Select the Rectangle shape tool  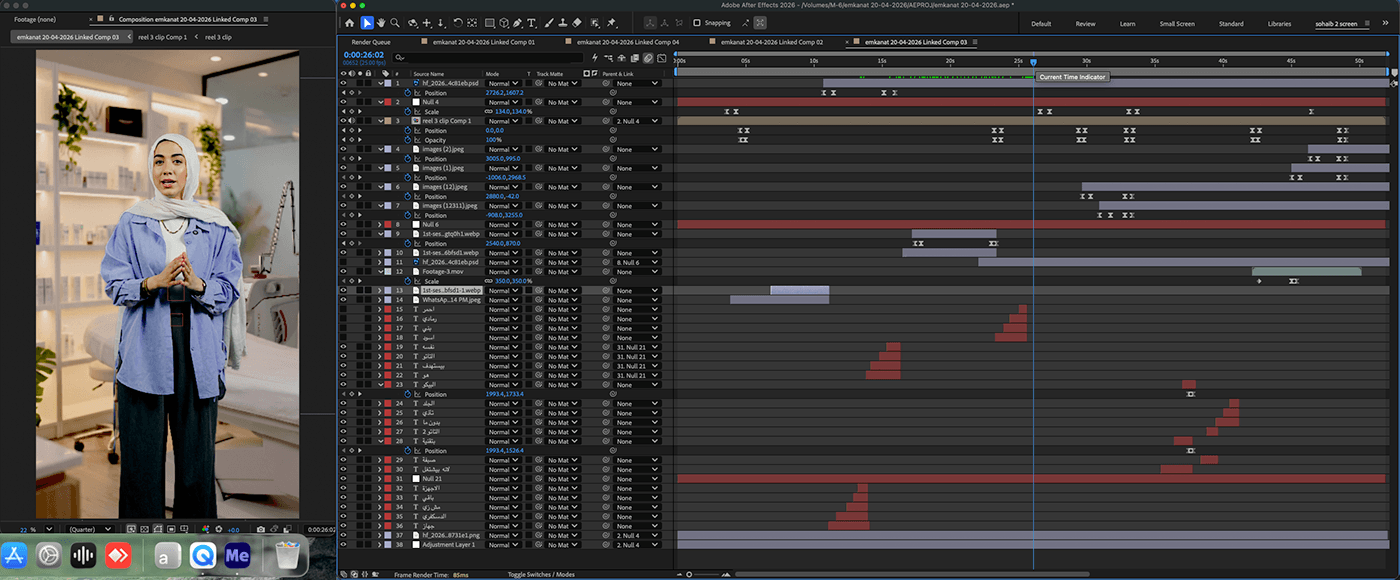(x=490, y=23)
